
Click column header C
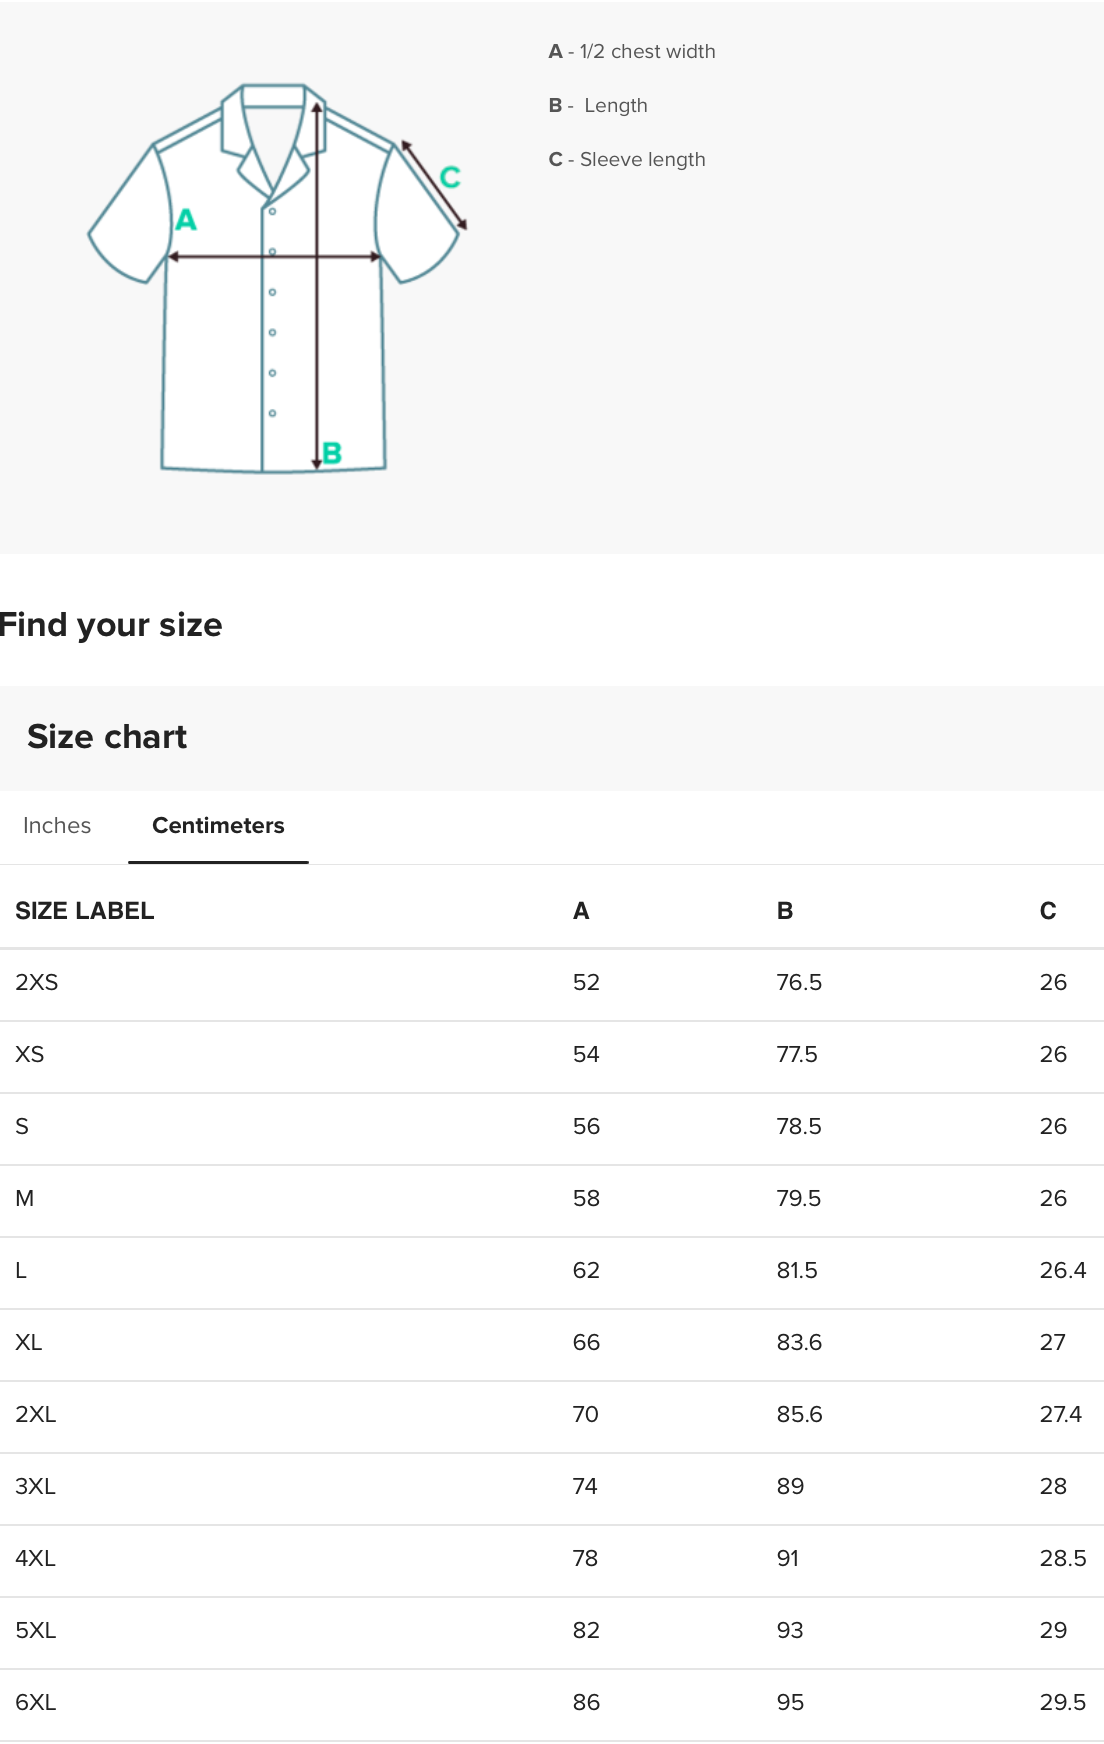tap(1048, 911)
